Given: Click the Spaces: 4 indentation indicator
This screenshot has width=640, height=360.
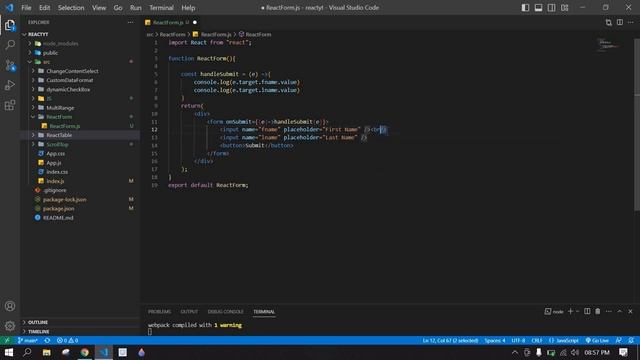Looking at the screenshot, I should click(x=495, y=340).
